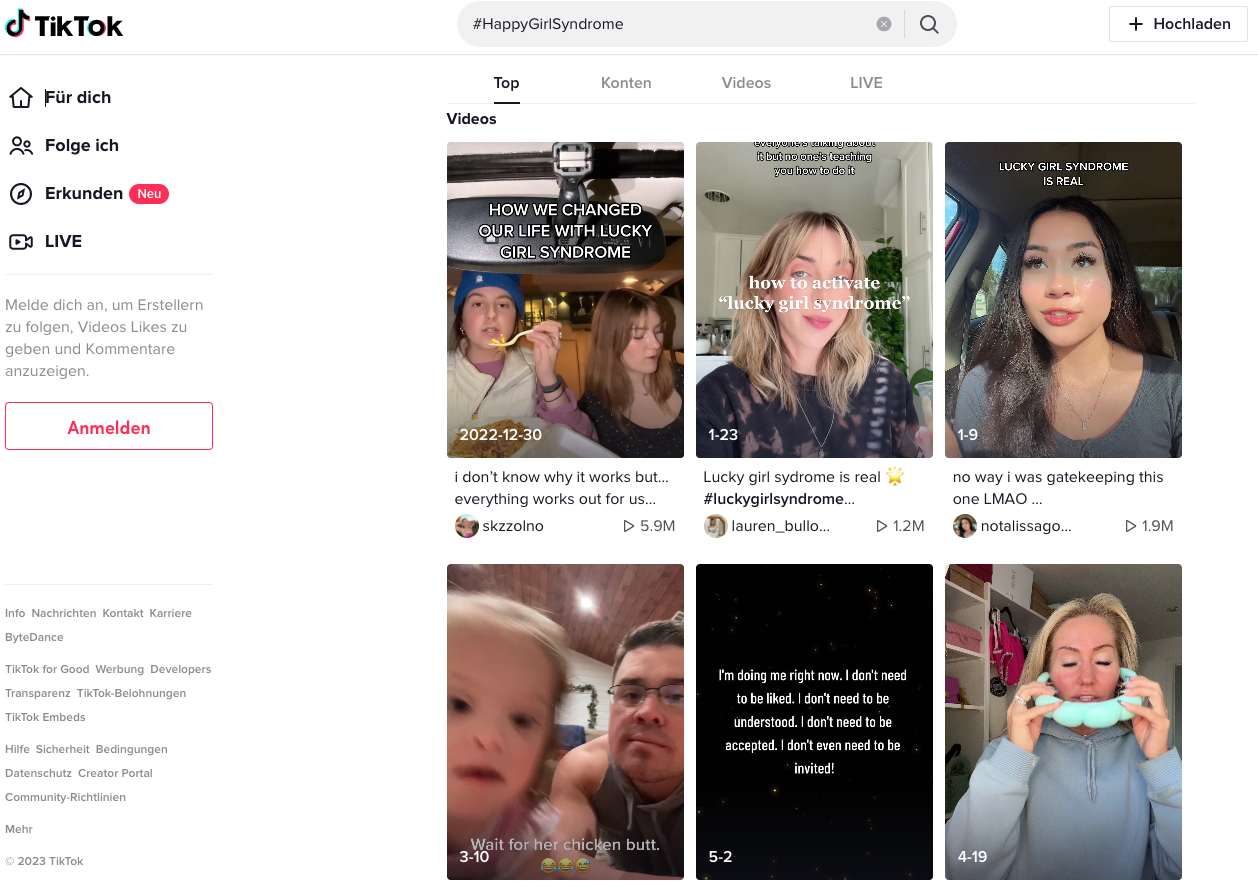Click the Hochladen upload button
The height and width of the screenshot is (890, 1258).
tap(1178, 24)
